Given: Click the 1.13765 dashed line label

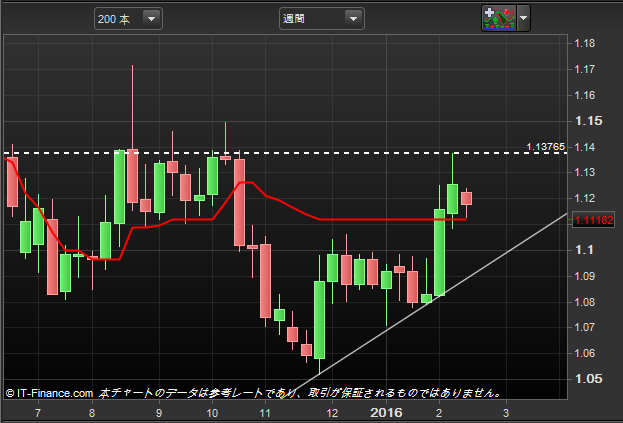Looking at the screenshot, I should [x=546, y=147].
